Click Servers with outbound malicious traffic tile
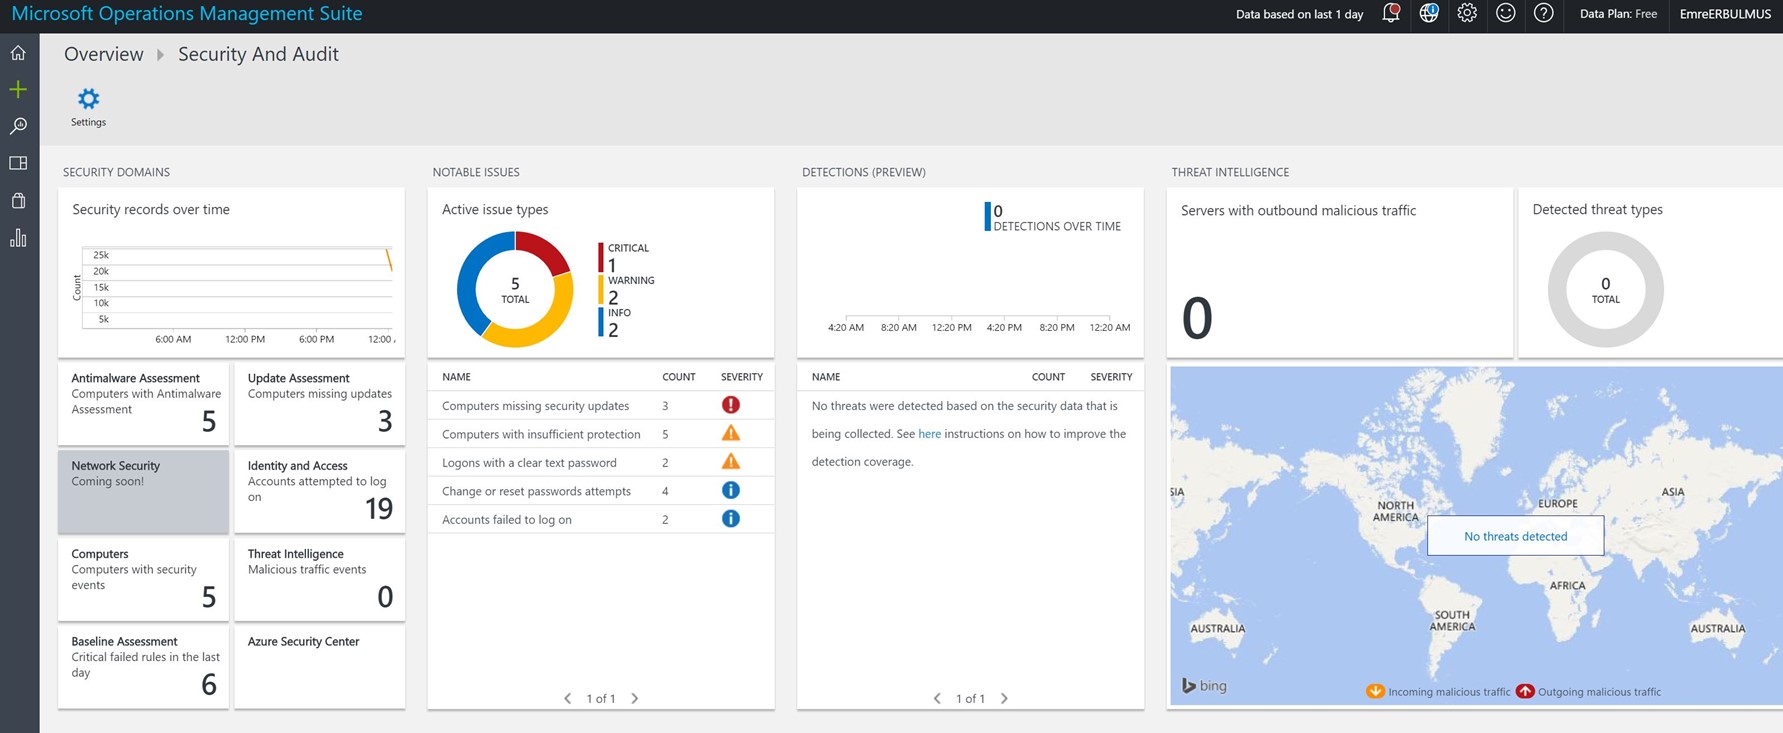The width and height of the screenshot is (1783, 733). (x=1340, y=272)
